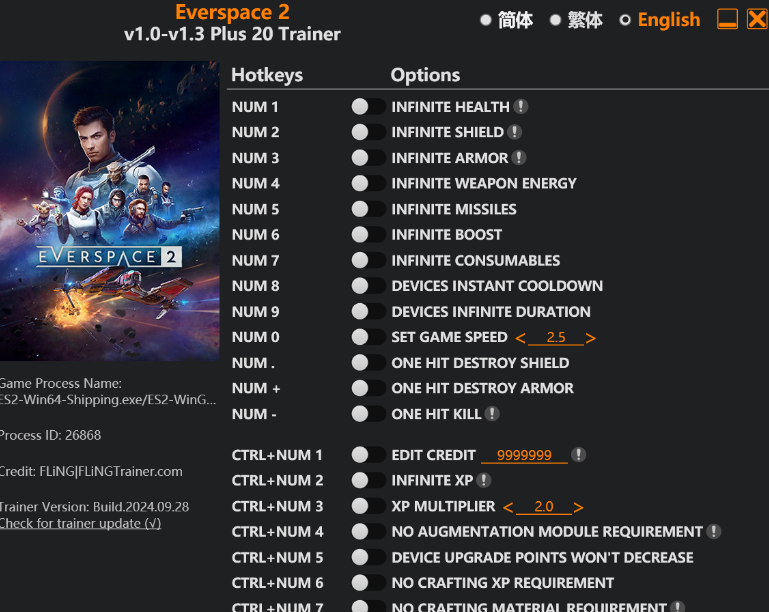
Task: Switch on One Hit Destroy Armor
Action: click(x=368, y=388)
